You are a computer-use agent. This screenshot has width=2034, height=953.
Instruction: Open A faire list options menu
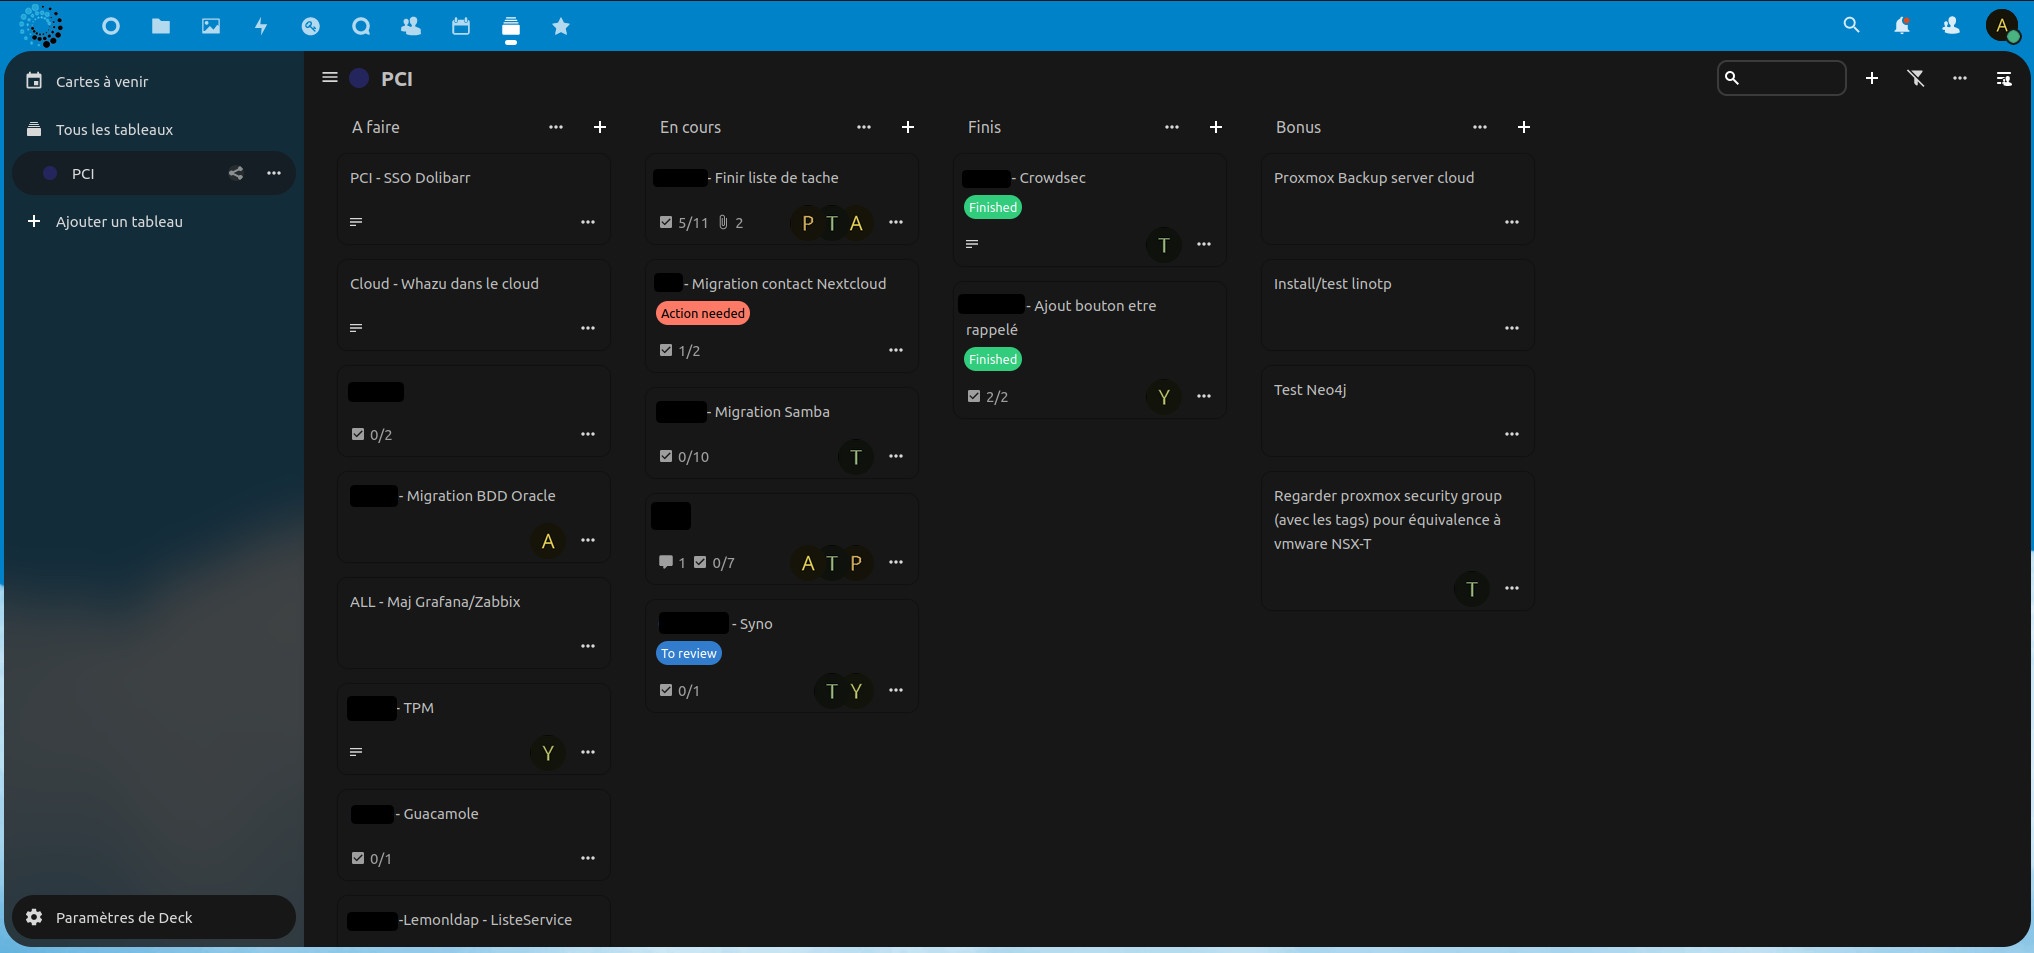[556, 127]
